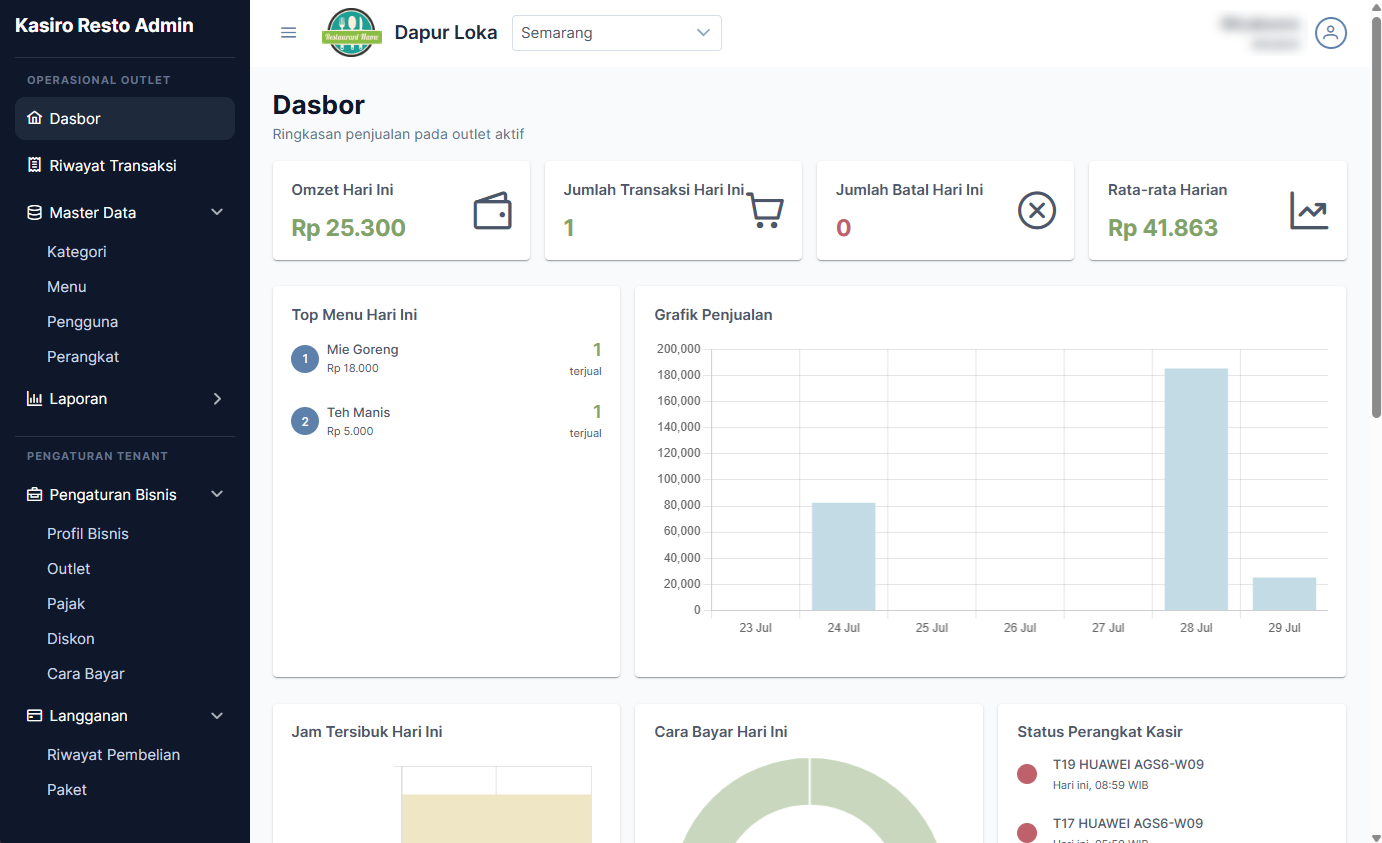Click the trending chart icon

click(1309, 211)
